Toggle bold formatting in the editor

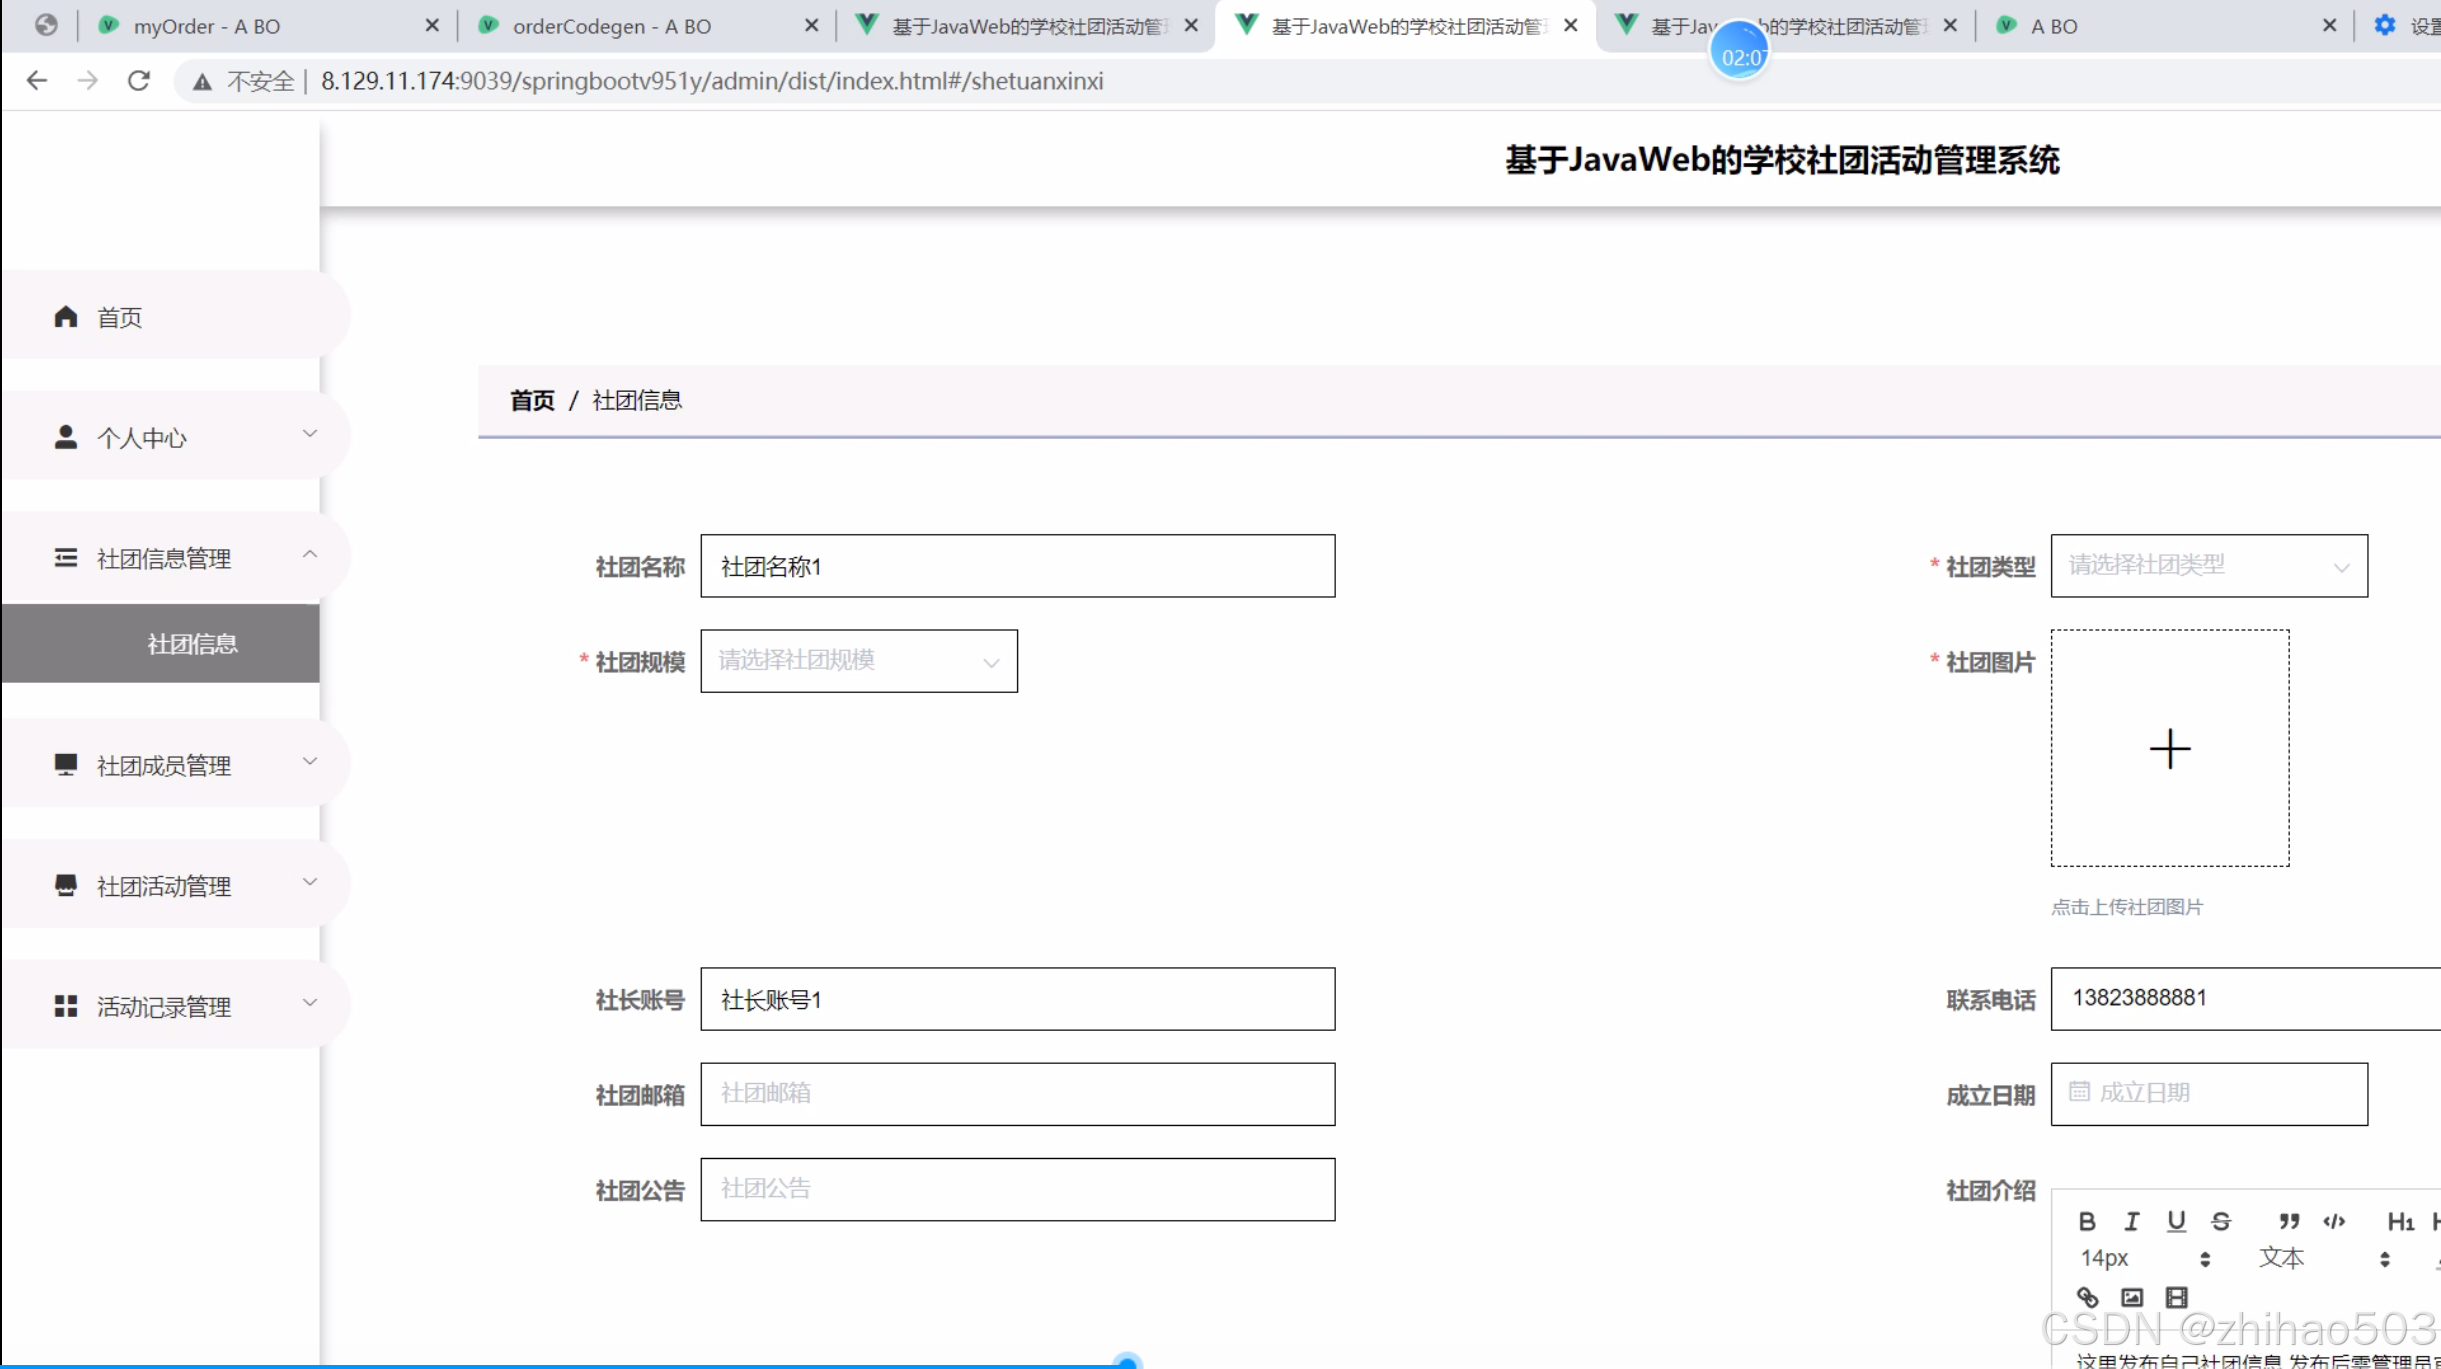(x=2087, y=1221)
